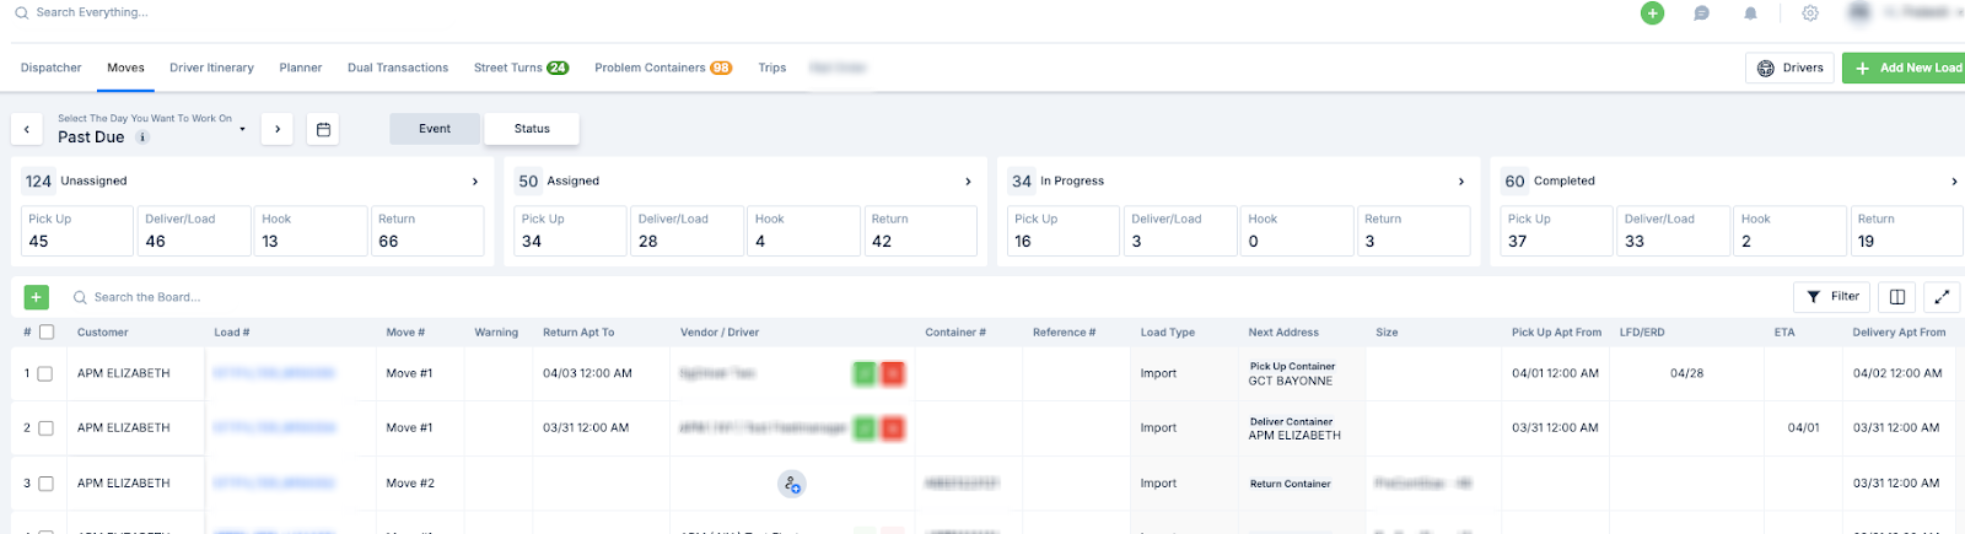Go to previous day arrow

pos(27,129)
